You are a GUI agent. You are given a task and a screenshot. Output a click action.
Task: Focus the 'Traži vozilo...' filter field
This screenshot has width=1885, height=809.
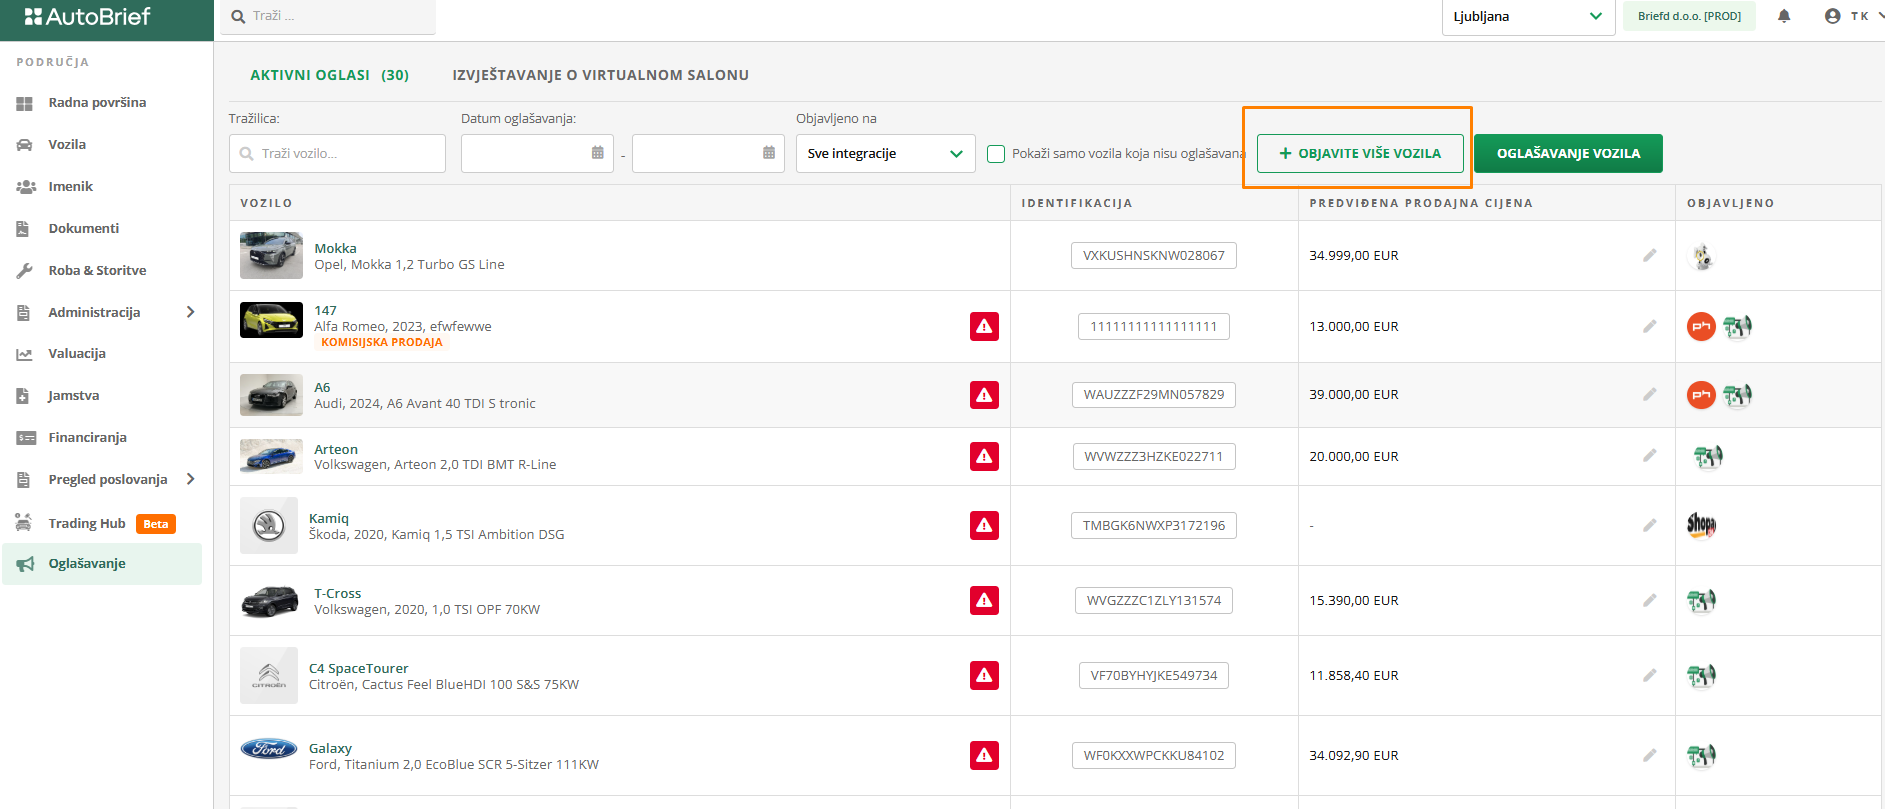337,153
